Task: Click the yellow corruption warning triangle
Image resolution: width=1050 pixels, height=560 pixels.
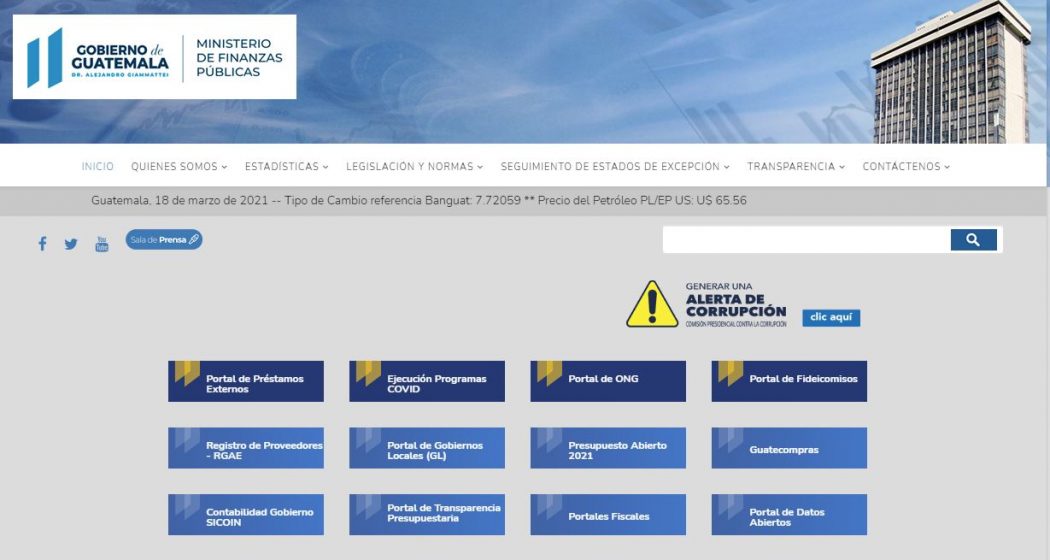Action: click(652, 305)
